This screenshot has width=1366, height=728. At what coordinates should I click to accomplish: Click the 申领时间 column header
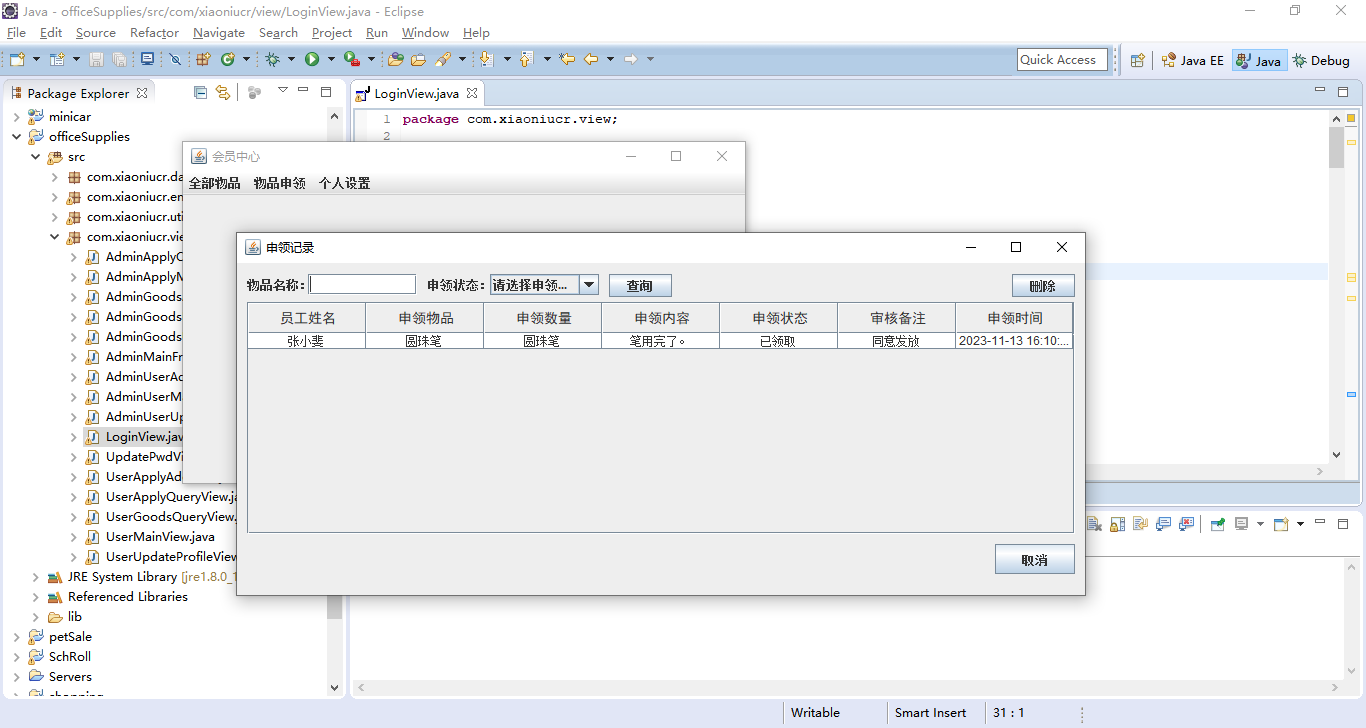point(1014,318)
